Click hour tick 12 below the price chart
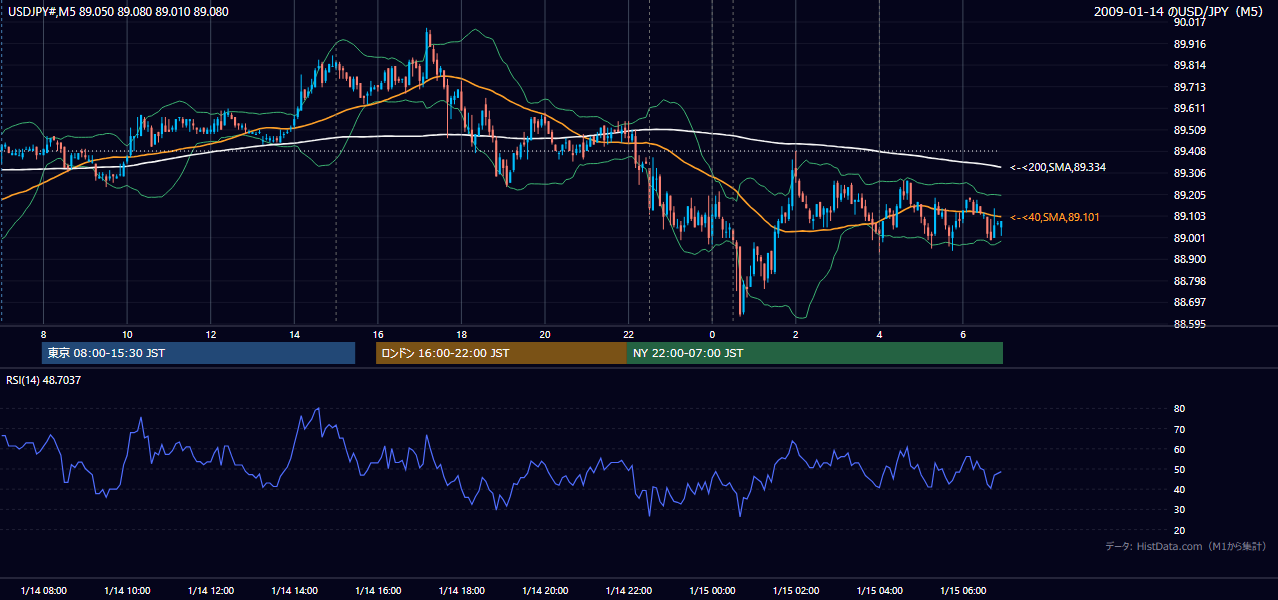1278x600 pixels. pos(211,334)
